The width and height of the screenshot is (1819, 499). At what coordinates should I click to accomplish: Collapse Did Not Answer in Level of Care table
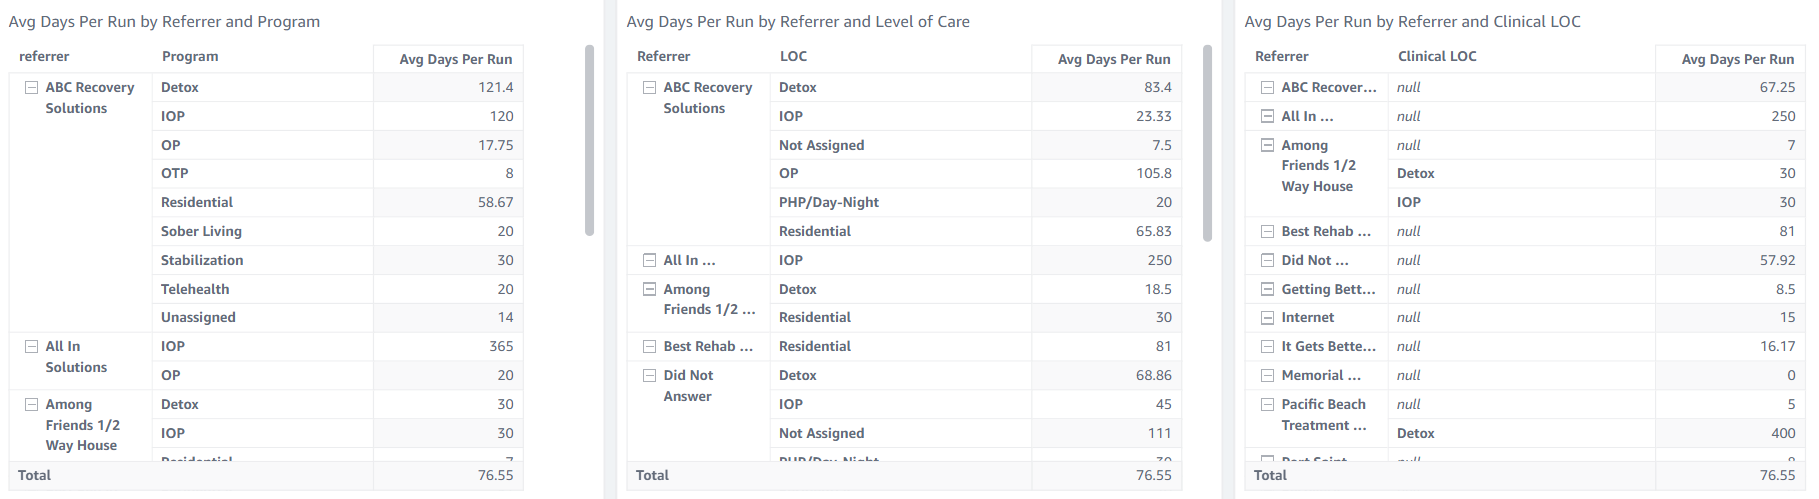[x=649, y=376]
